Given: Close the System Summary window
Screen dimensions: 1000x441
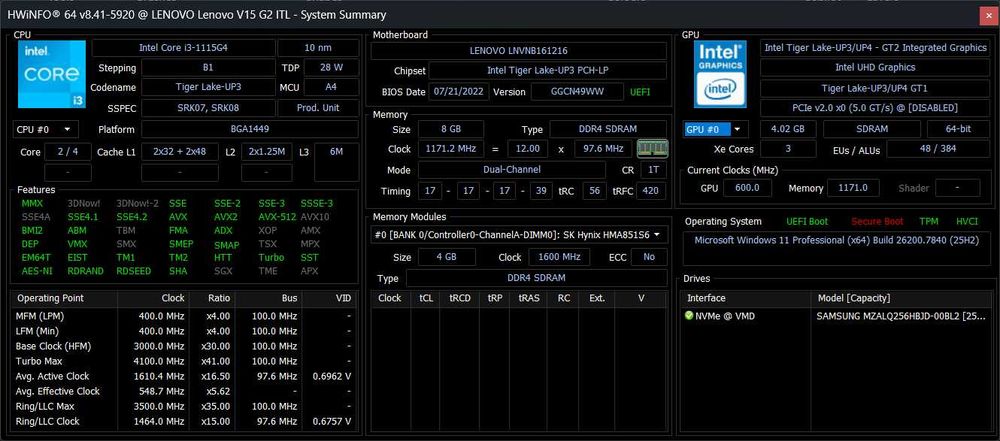Looking at the screenshot, I should click(x=987, y=15).
